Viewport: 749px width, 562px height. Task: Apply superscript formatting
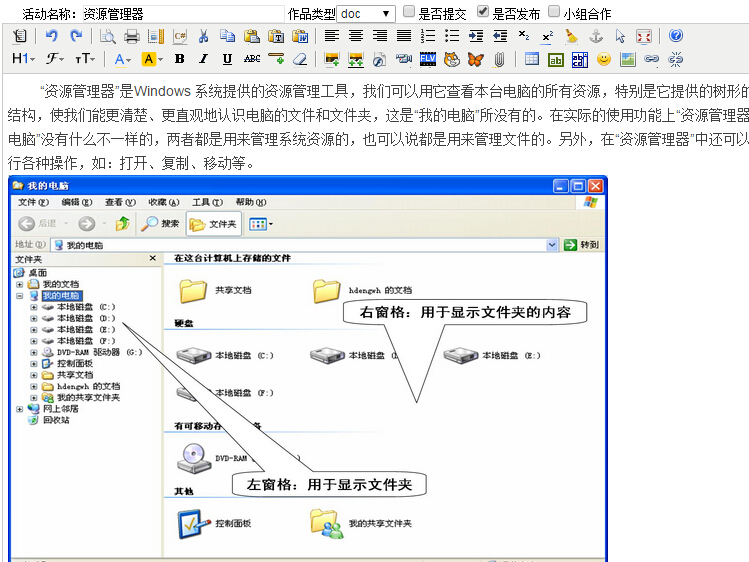(x=548, y=36)
